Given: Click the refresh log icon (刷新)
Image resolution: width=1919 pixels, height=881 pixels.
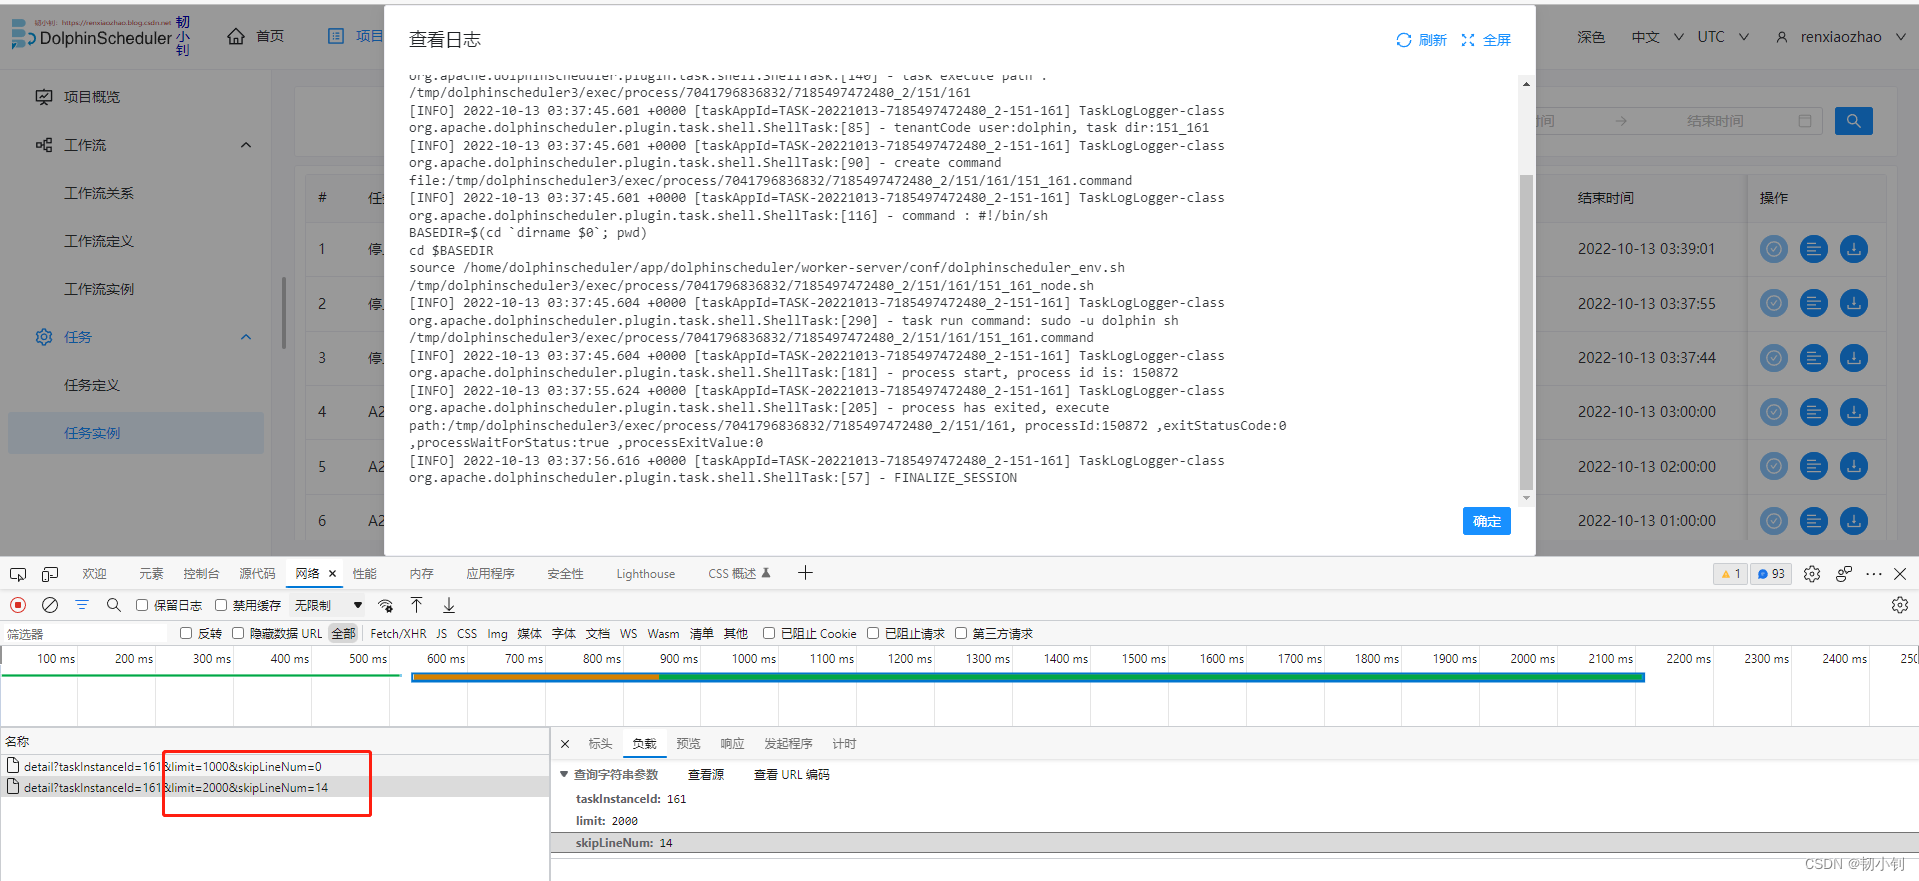Looking at the screenshot, I should pyautogui.click(x=1404, y=40).
